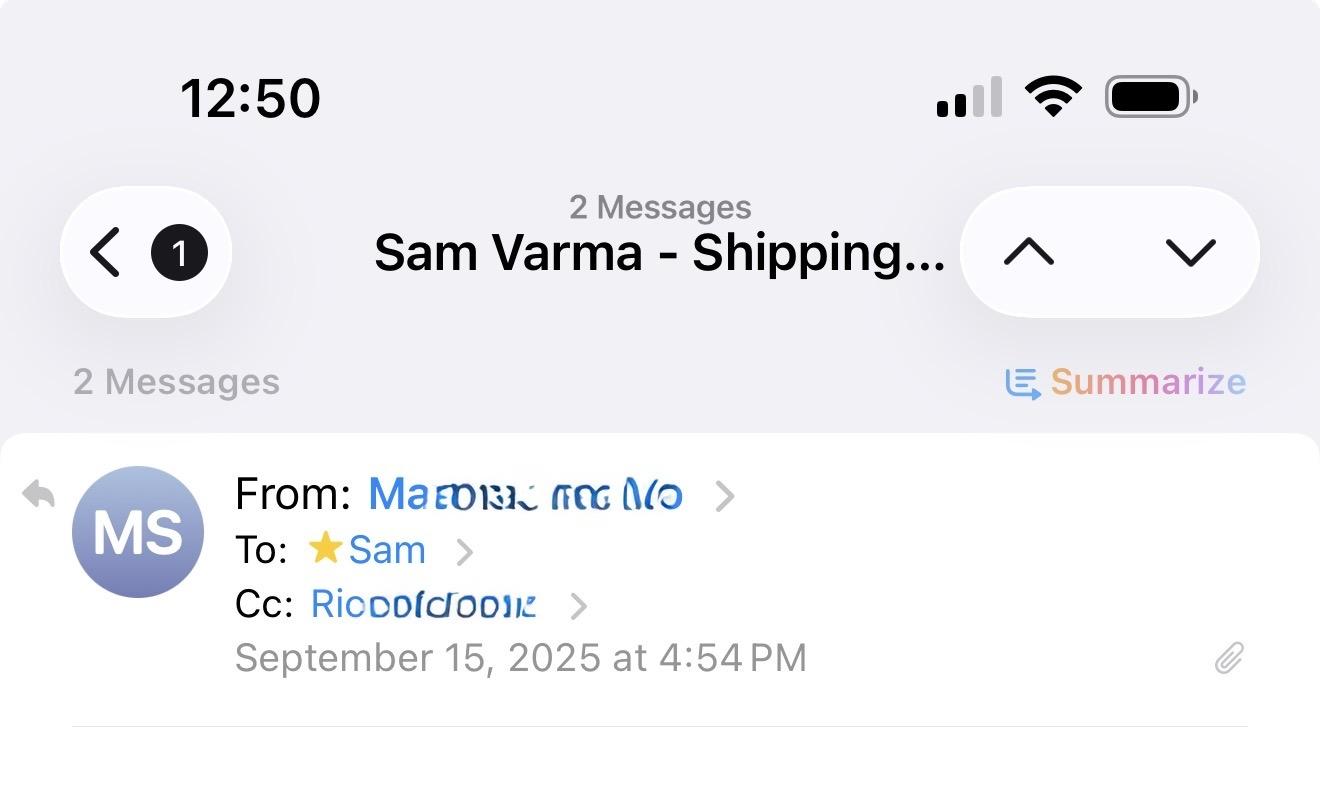Tap the MS sender avatar
Screen dimensions: 1320x788
[138, 532]
